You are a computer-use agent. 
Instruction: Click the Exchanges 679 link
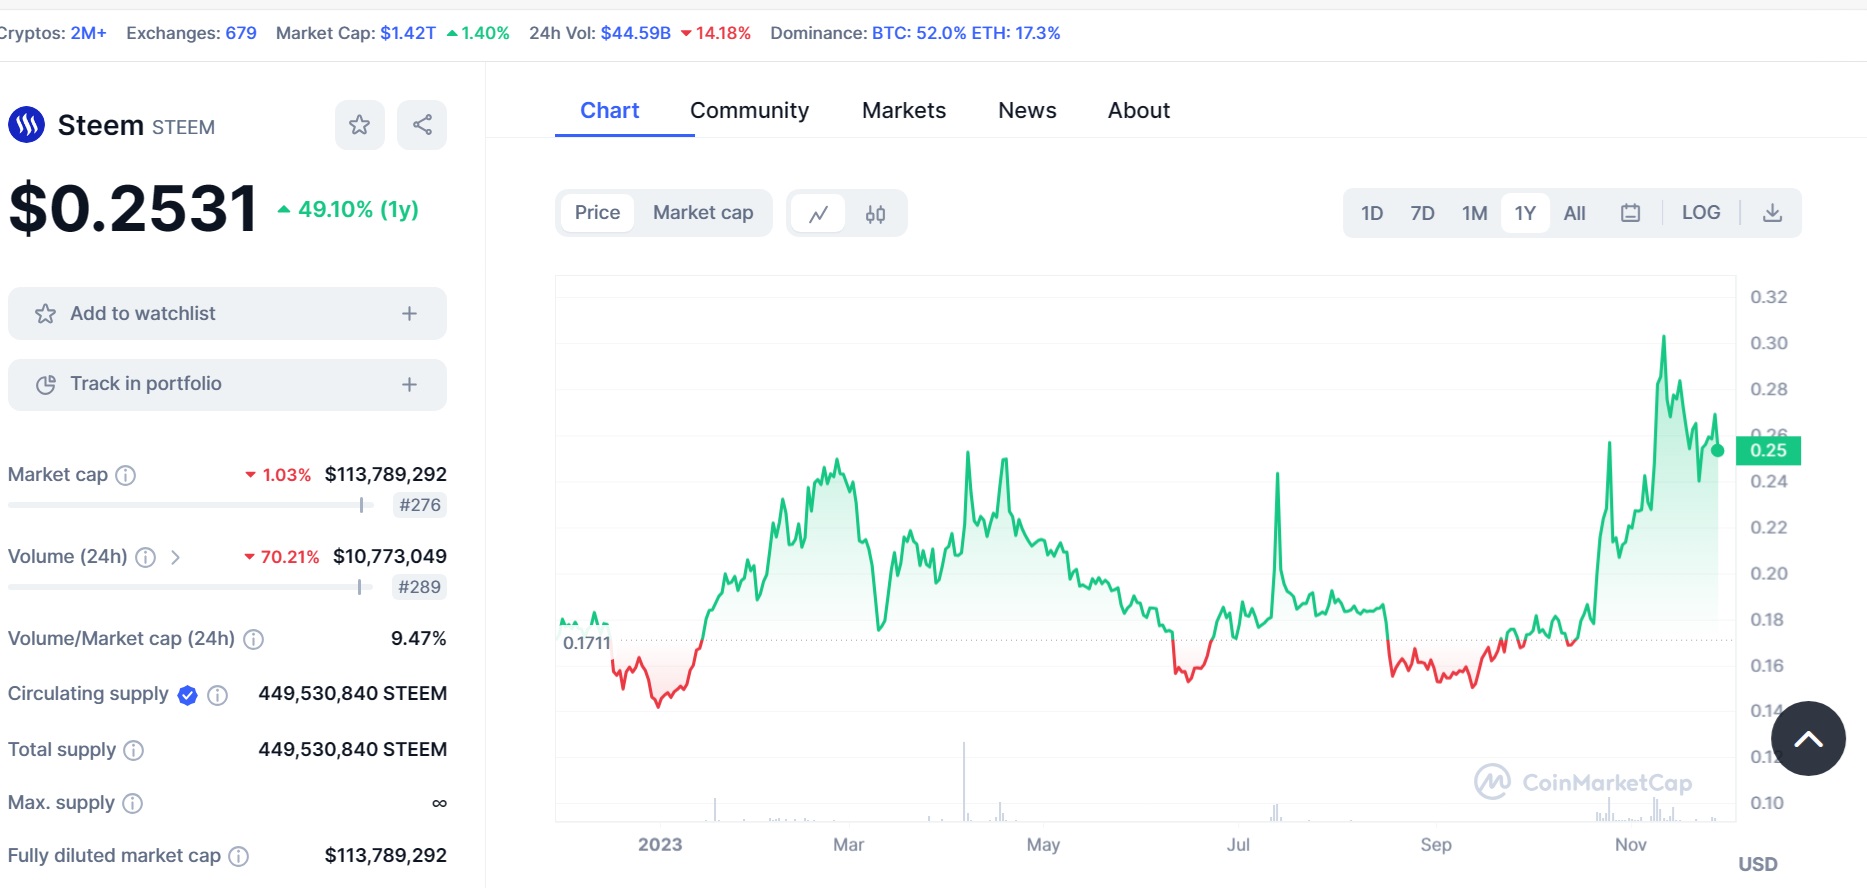point(240,33)
